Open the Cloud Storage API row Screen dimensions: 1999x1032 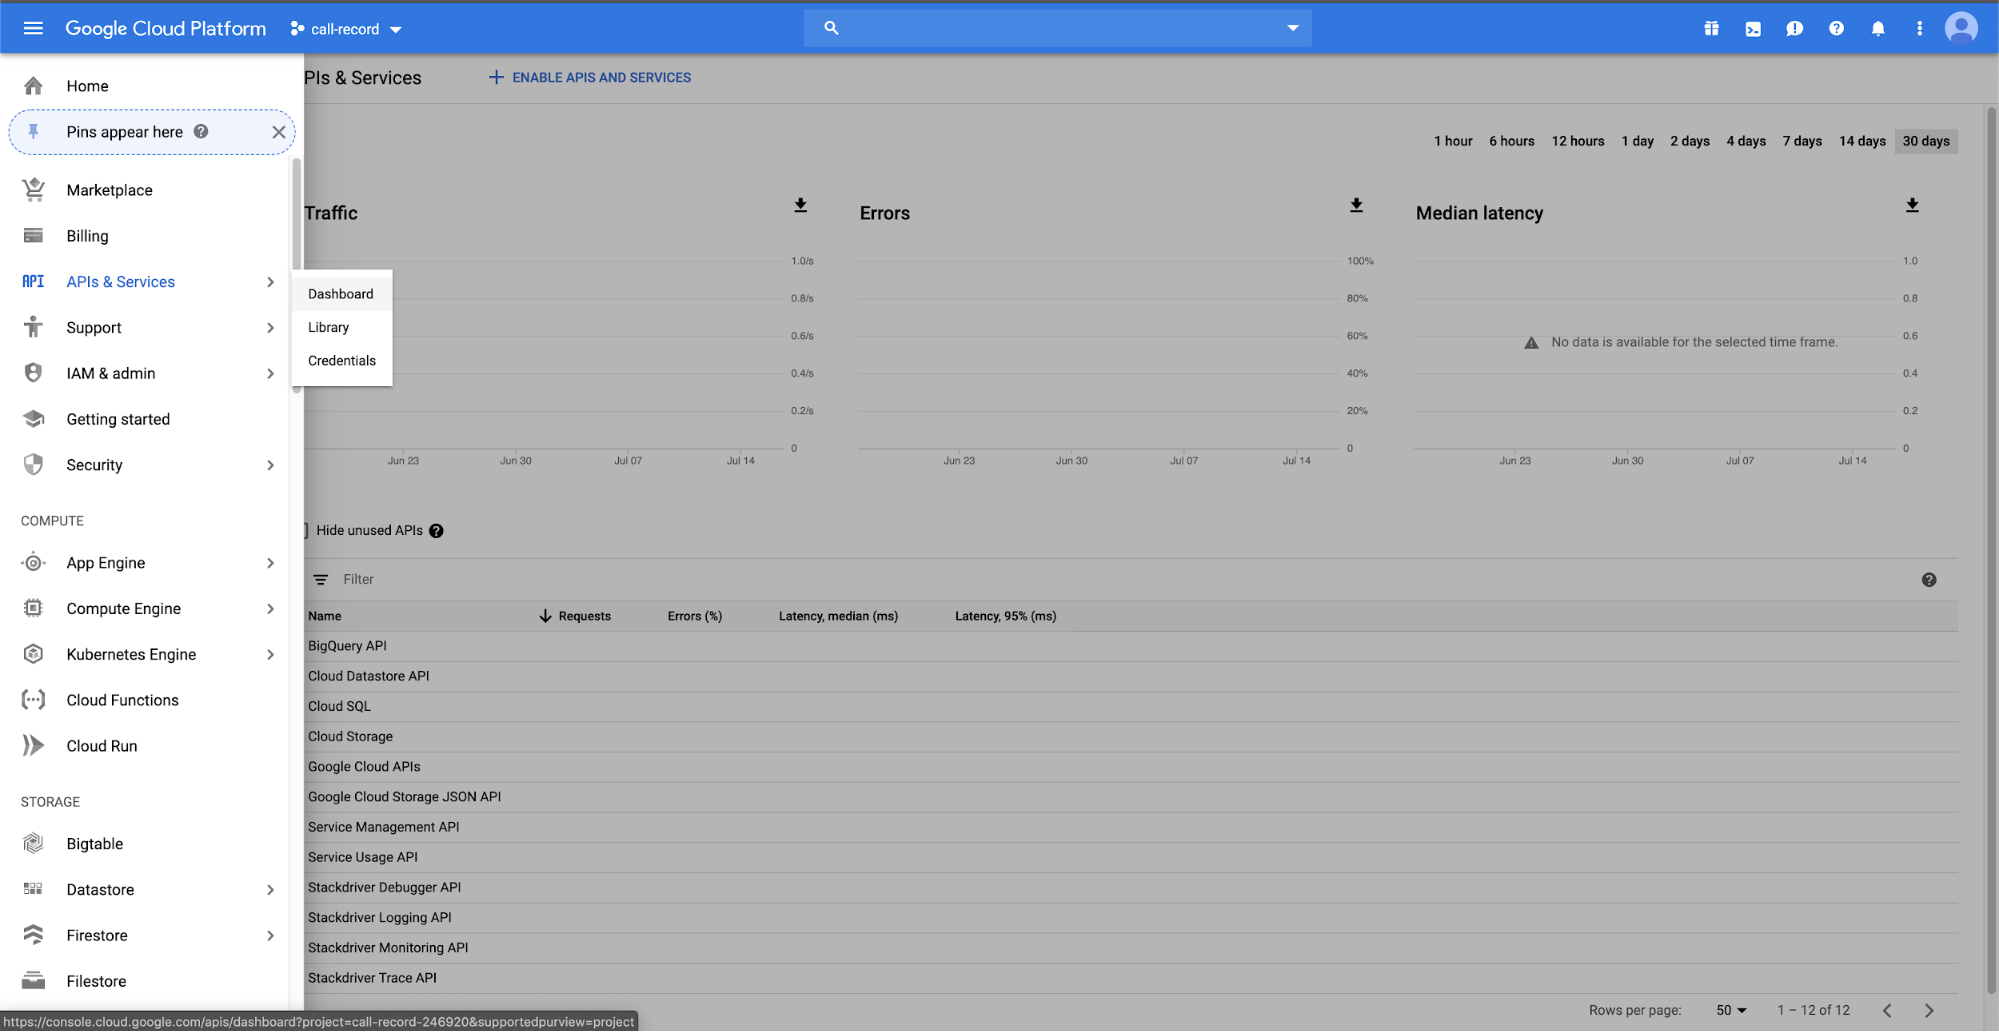(1131, 737)
